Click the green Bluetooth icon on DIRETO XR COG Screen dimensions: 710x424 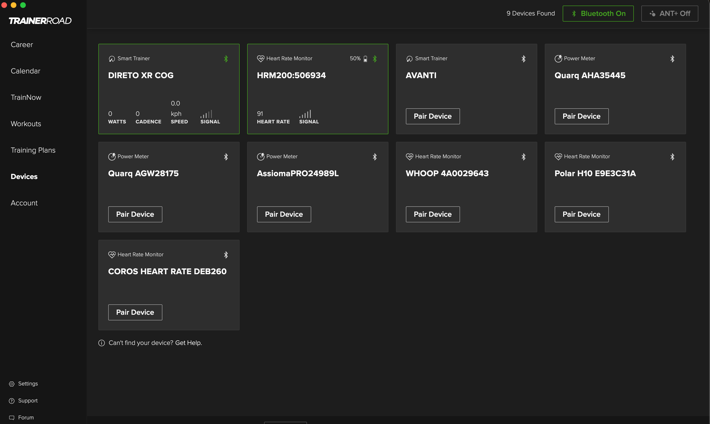click(226, 59)
